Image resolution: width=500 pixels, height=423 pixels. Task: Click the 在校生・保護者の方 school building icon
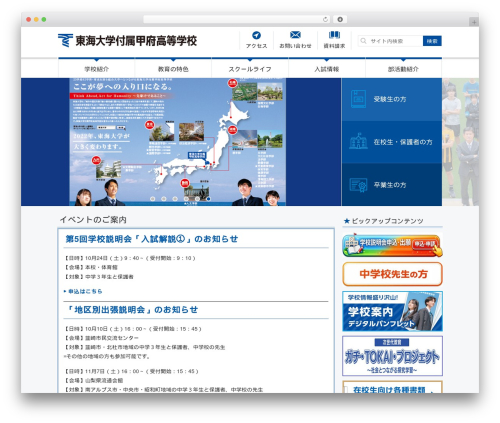pyautogui.click(x=358, y=141)
